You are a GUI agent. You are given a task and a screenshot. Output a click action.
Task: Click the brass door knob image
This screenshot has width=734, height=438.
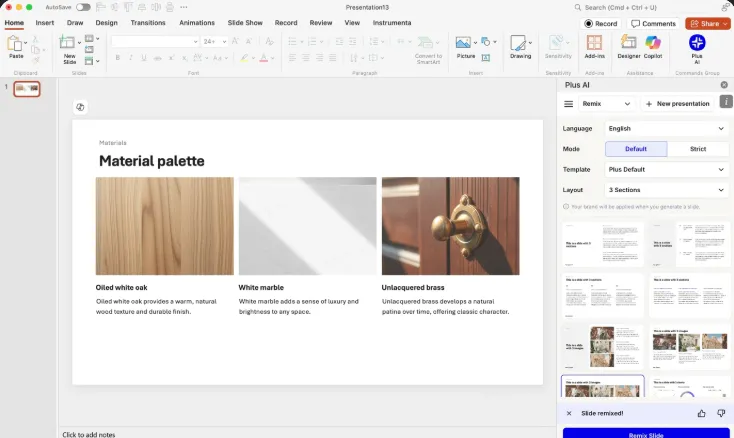pos(450,226)
